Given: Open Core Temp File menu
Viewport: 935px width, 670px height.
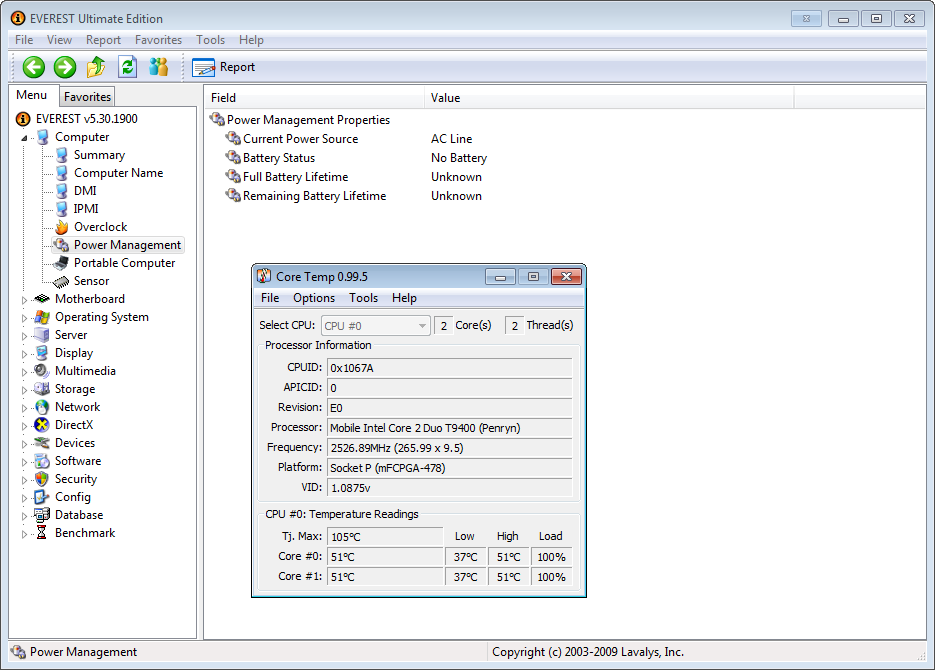Looking at the screenshot, I should point(270,298).
